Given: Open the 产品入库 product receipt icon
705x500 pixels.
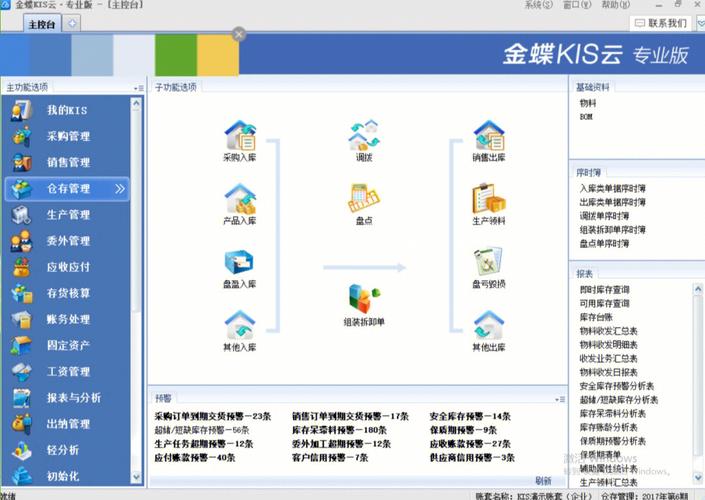Looking at the screenshot, I should tap(240, 198).
